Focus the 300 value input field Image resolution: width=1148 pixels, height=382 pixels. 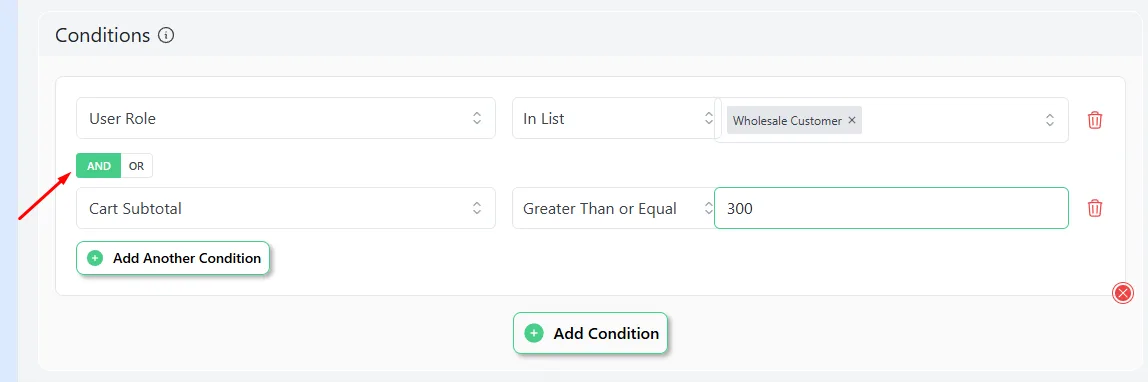coord(891,208)
